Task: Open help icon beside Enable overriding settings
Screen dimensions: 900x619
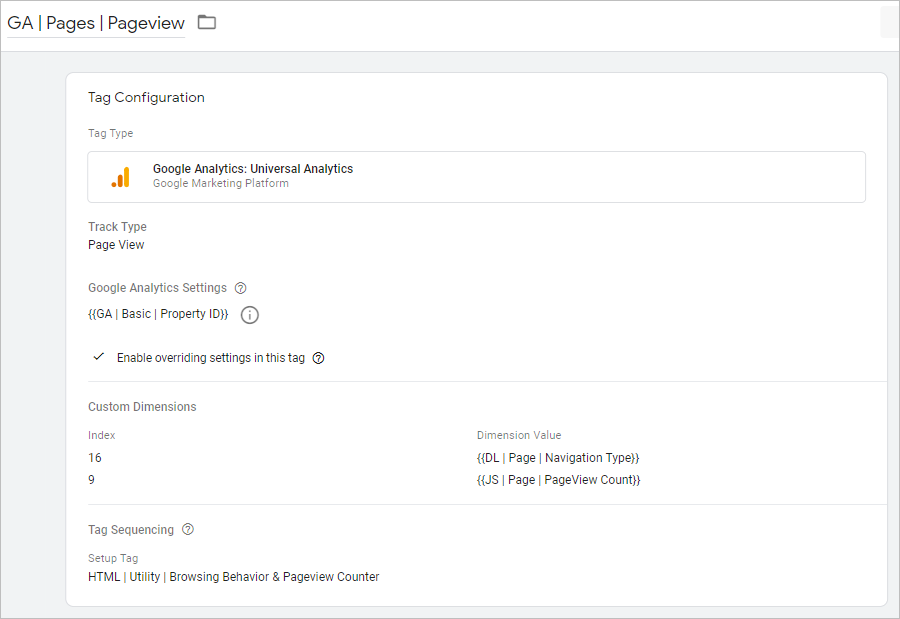Action: pyautogui.click(x=319, y=358)
